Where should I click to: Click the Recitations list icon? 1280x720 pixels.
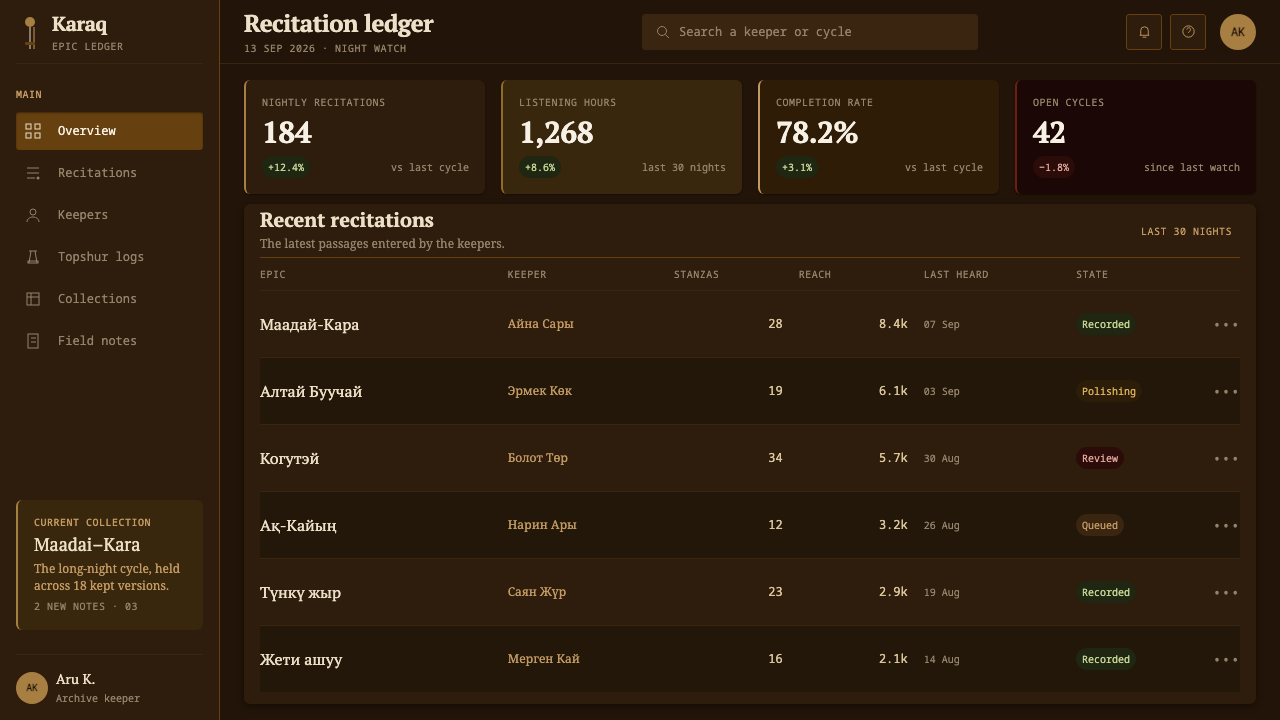33,173
